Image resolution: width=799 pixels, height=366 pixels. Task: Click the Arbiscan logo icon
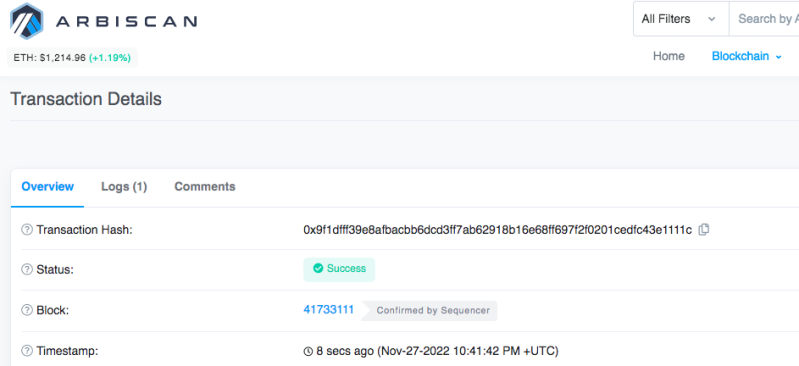27,21
